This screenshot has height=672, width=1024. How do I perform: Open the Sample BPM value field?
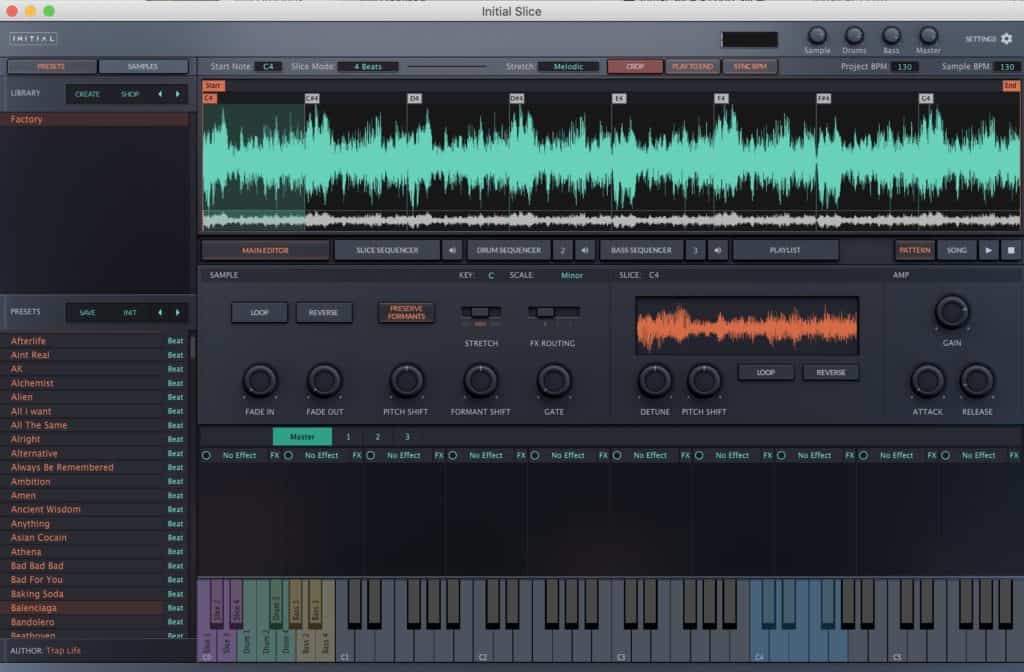click(1007, 67)
